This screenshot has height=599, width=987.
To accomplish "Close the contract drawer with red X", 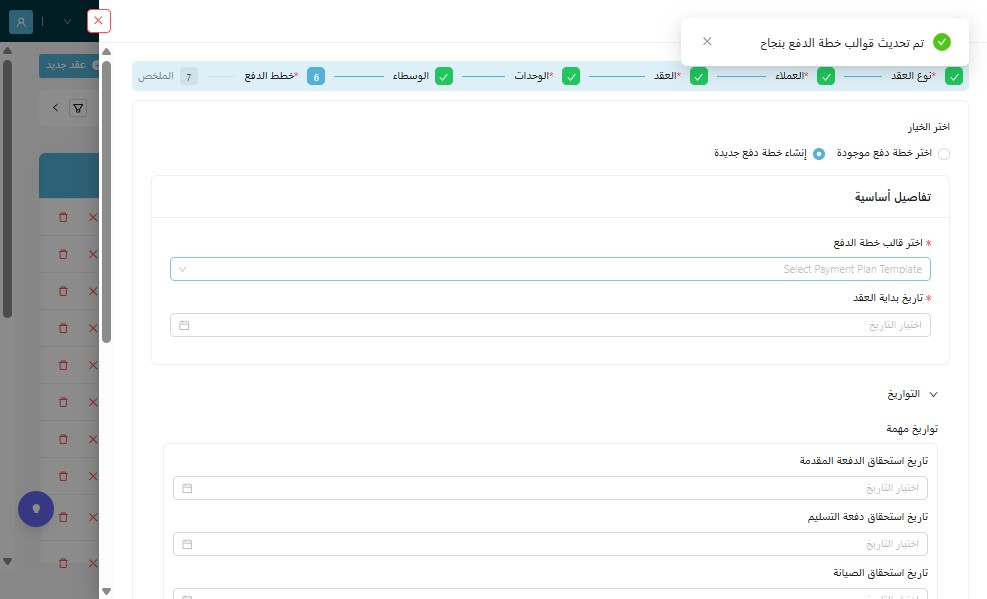I will (x=98, y=21).
